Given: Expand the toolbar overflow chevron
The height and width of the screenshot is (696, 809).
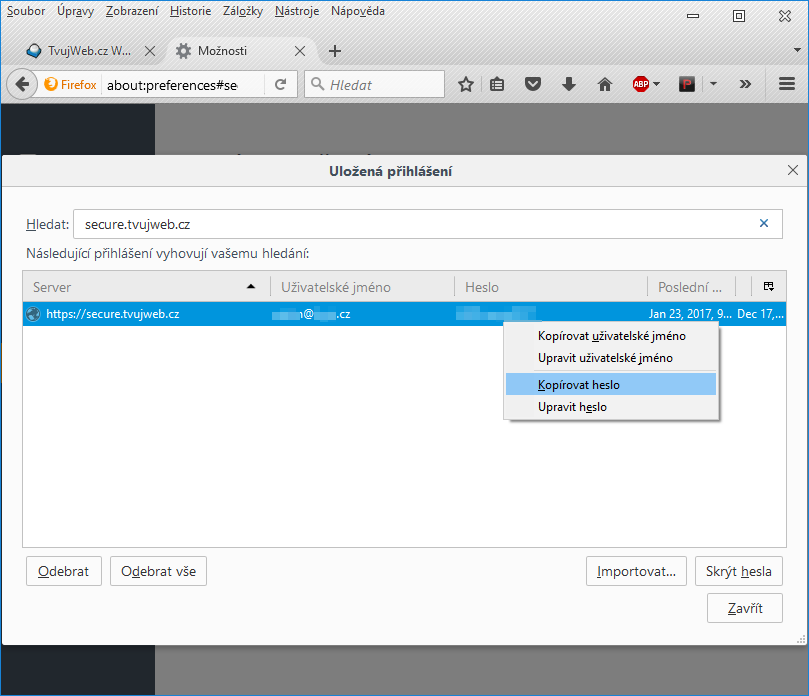Looking at the screenshot, I should (x=745, y=85).
